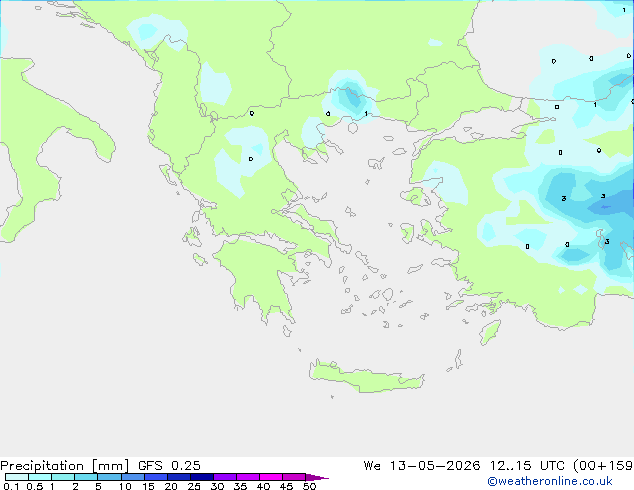Click the 30–35 mm purple swatch
Viewport: 634px width, 490px height.
tap(225, 477)
